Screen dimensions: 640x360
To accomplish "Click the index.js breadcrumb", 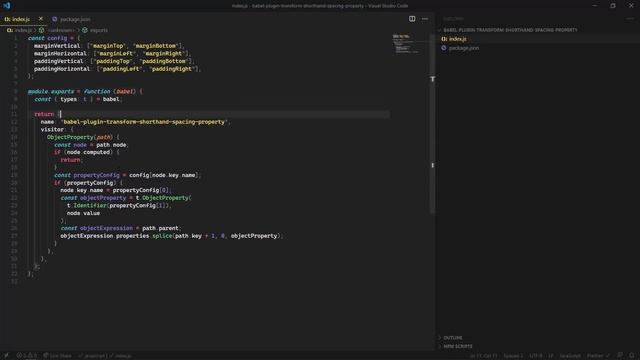I will (x=19, y=30).
